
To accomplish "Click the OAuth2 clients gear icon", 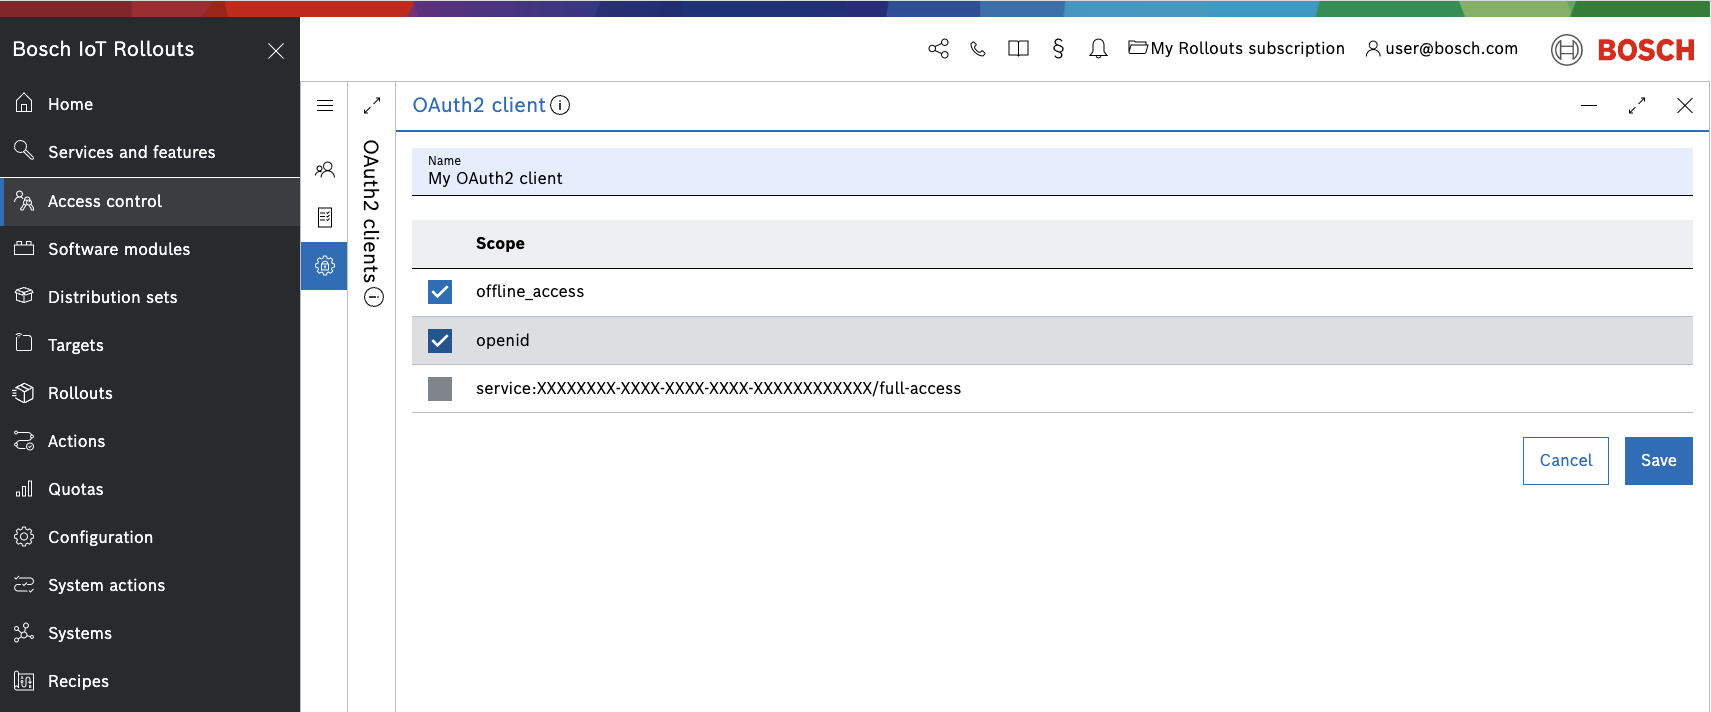I will (325, 266).
